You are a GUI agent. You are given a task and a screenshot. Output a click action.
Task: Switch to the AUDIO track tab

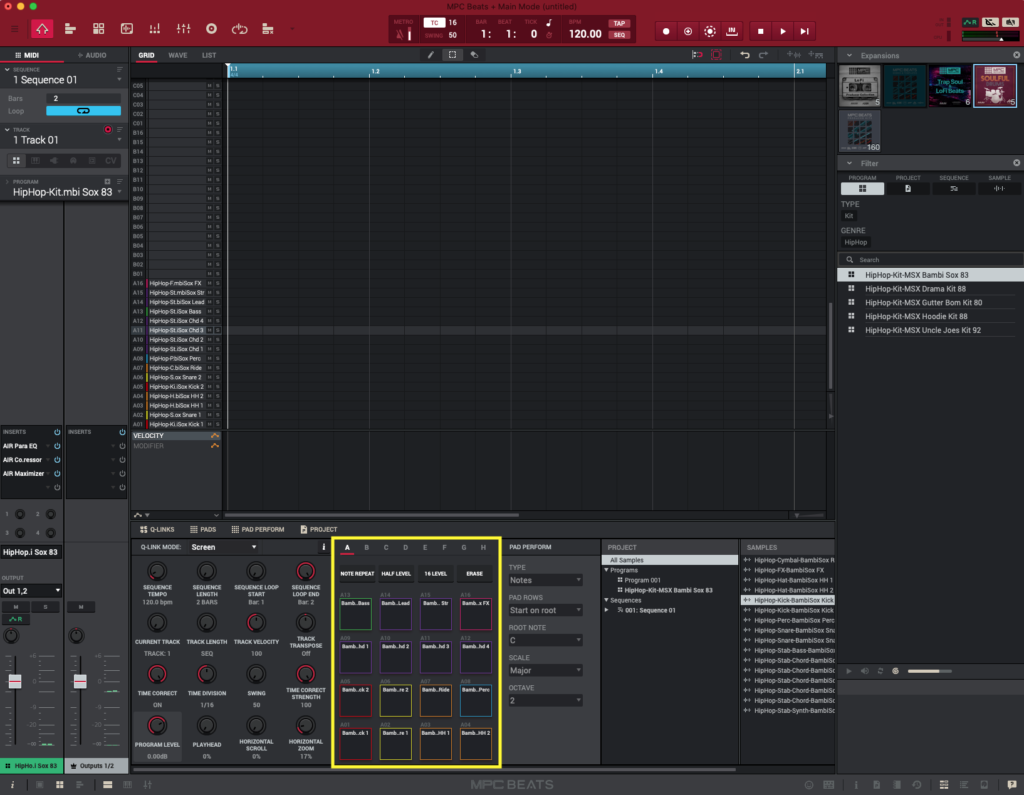pos(92,56)
